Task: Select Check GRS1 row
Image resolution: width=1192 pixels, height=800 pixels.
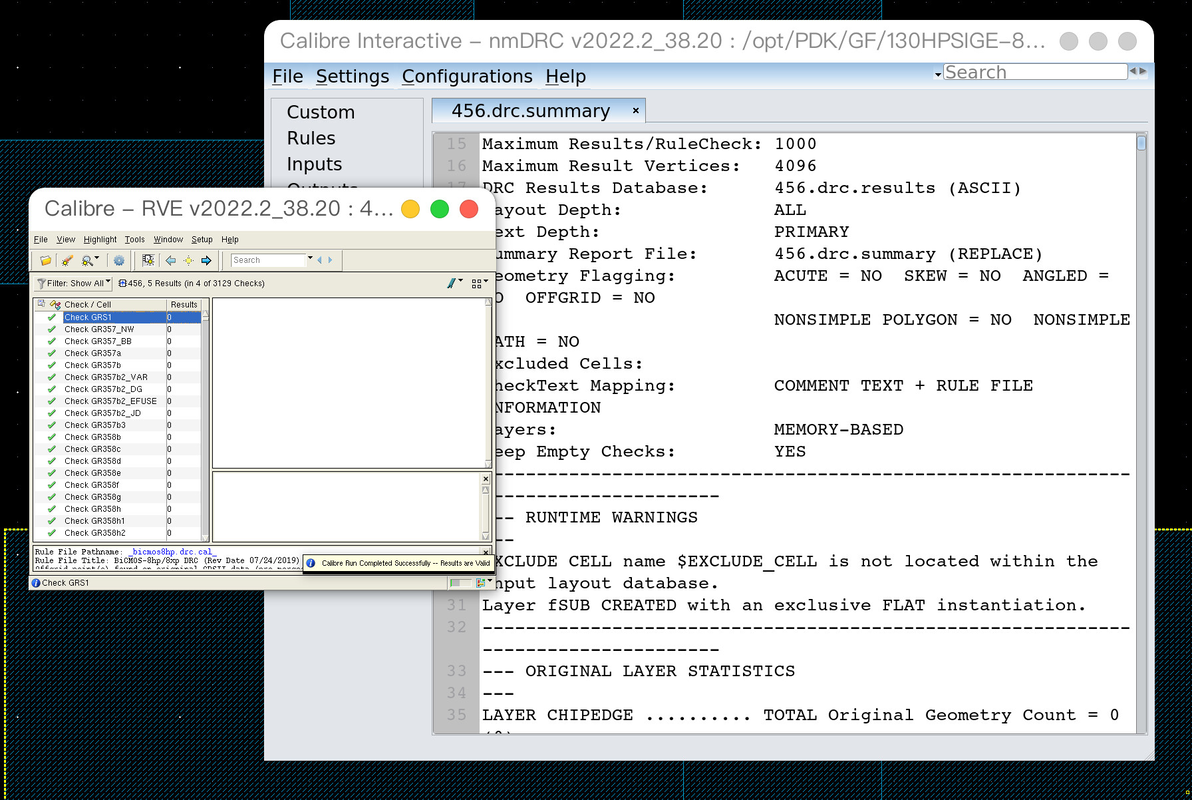Action: coord(118,317)
